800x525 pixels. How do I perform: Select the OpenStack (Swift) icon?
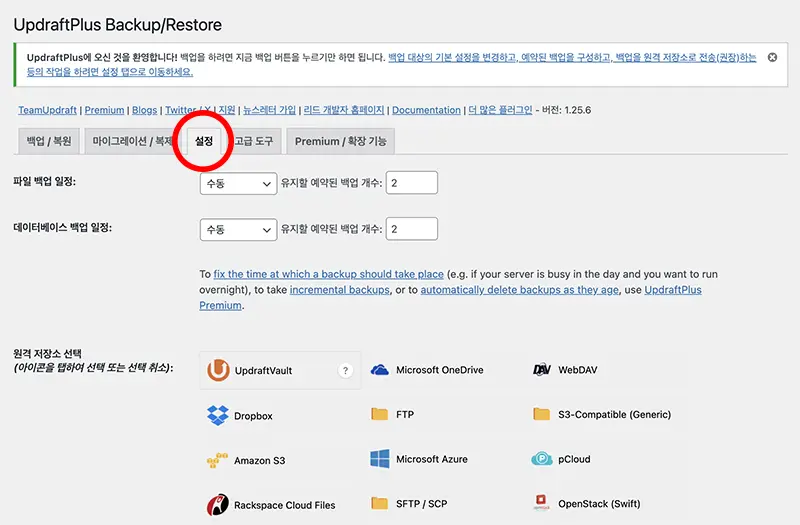(541, 503)
